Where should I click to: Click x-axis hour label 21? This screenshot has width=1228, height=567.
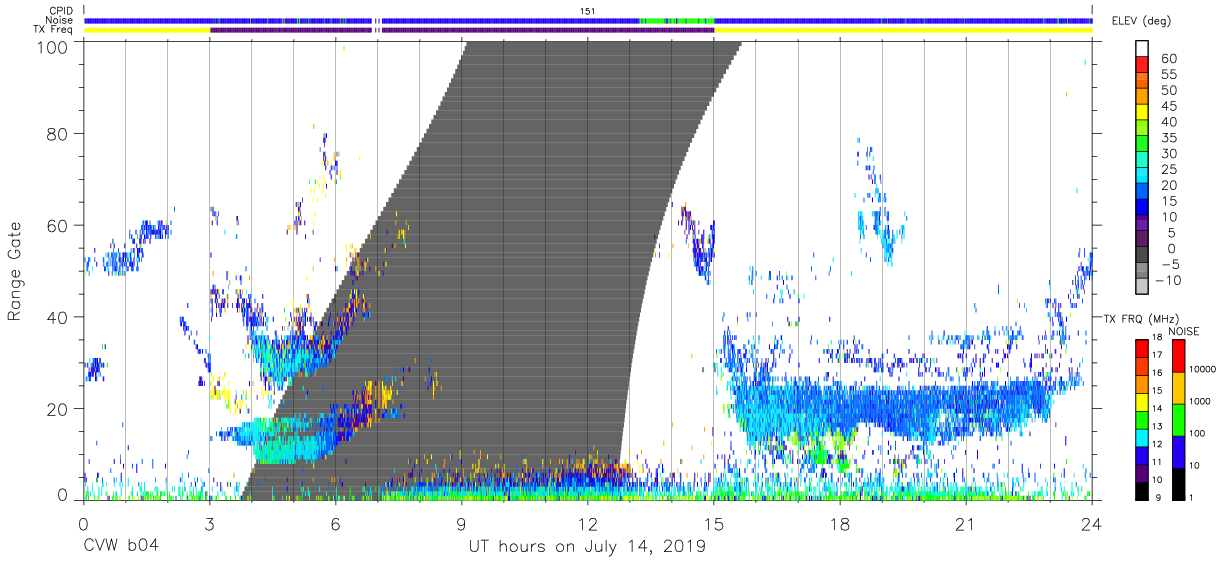point(965,524)
